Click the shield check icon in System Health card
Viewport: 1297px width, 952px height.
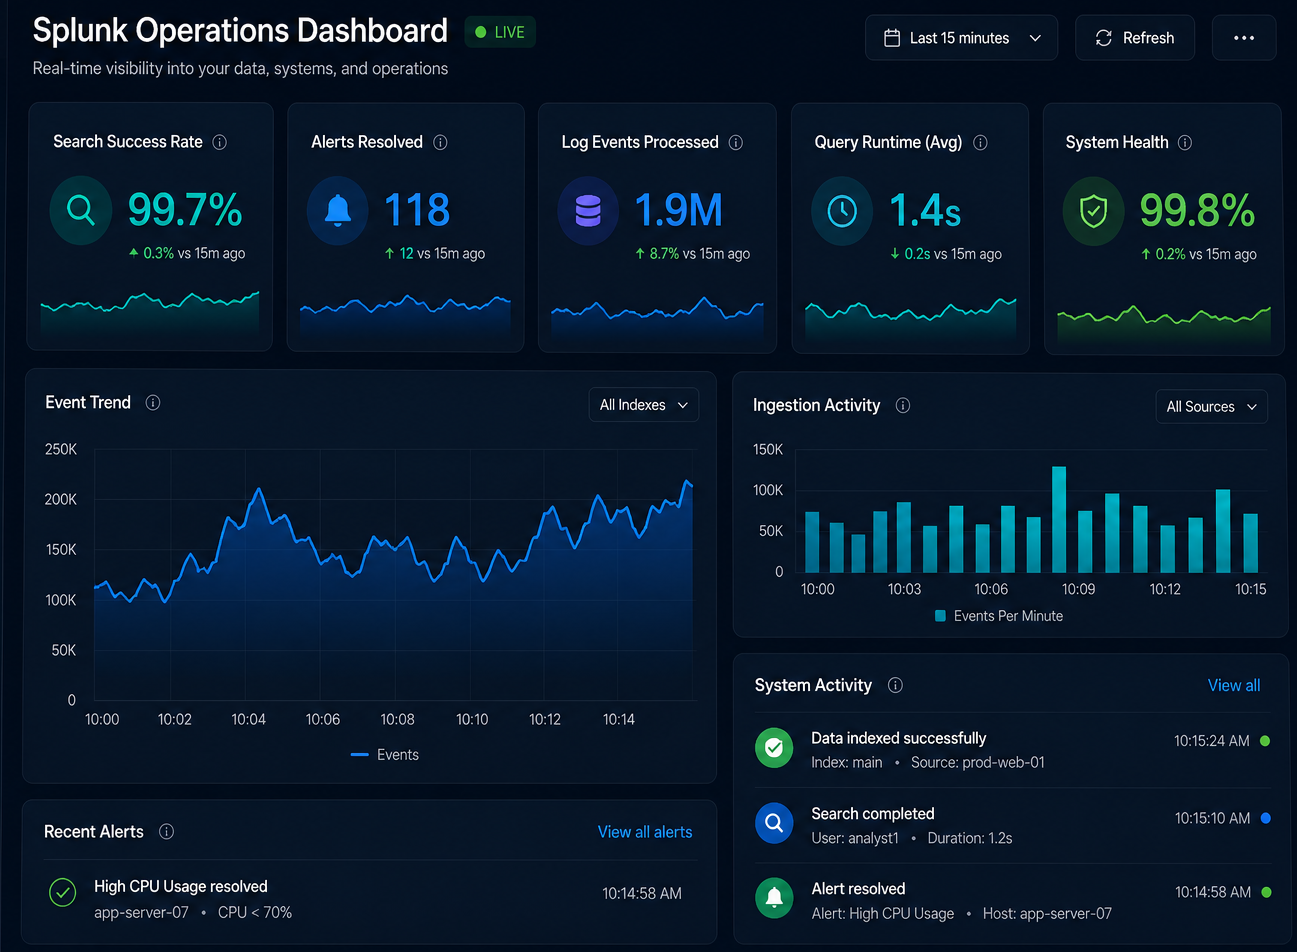(x=1094, y=211)
